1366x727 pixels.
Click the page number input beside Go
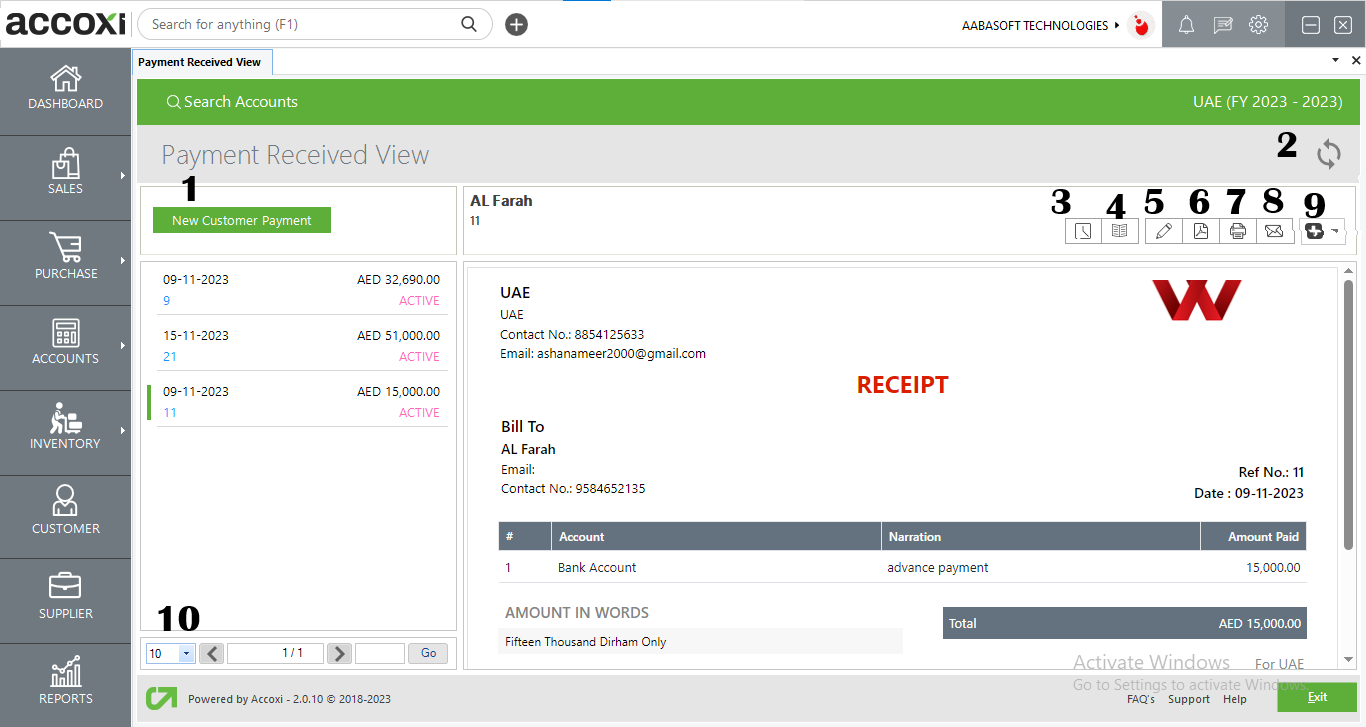tap(378, 653)
